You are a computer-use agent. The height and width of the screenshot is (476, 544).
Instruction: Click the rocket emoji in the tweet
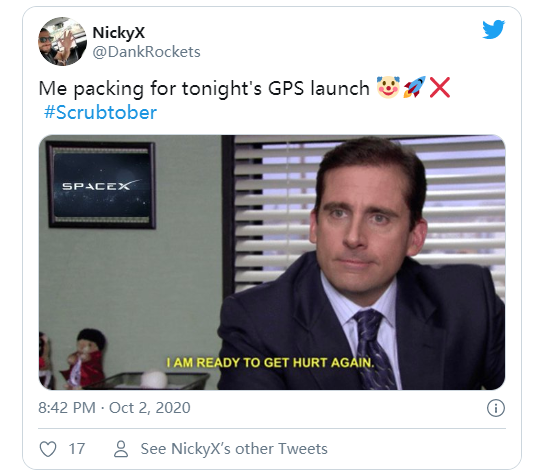point(414,87)
